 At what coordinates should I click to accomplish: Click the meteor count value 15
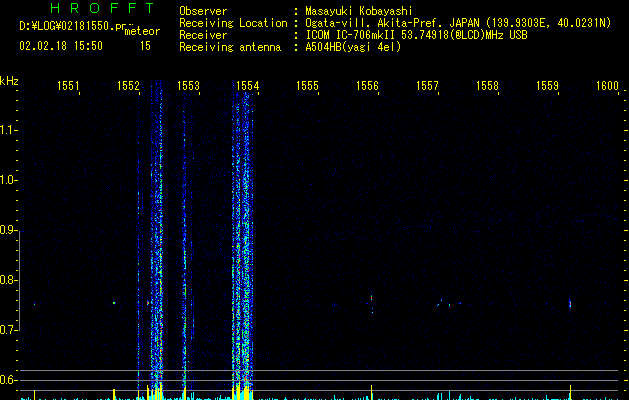tap(145, 46)
